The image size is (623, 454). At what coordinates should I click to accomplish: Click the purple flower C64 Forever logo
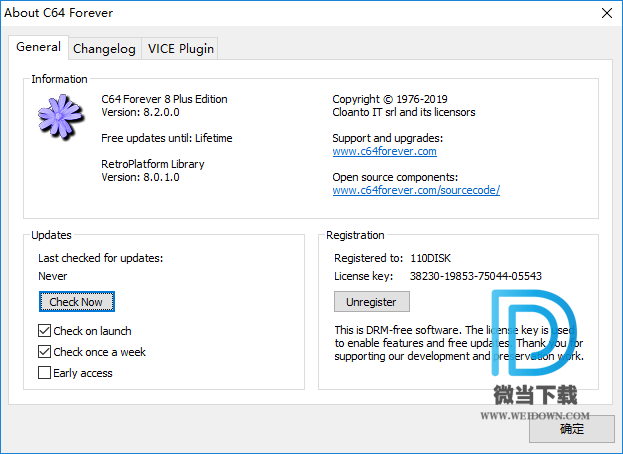[x=61, y=117]
